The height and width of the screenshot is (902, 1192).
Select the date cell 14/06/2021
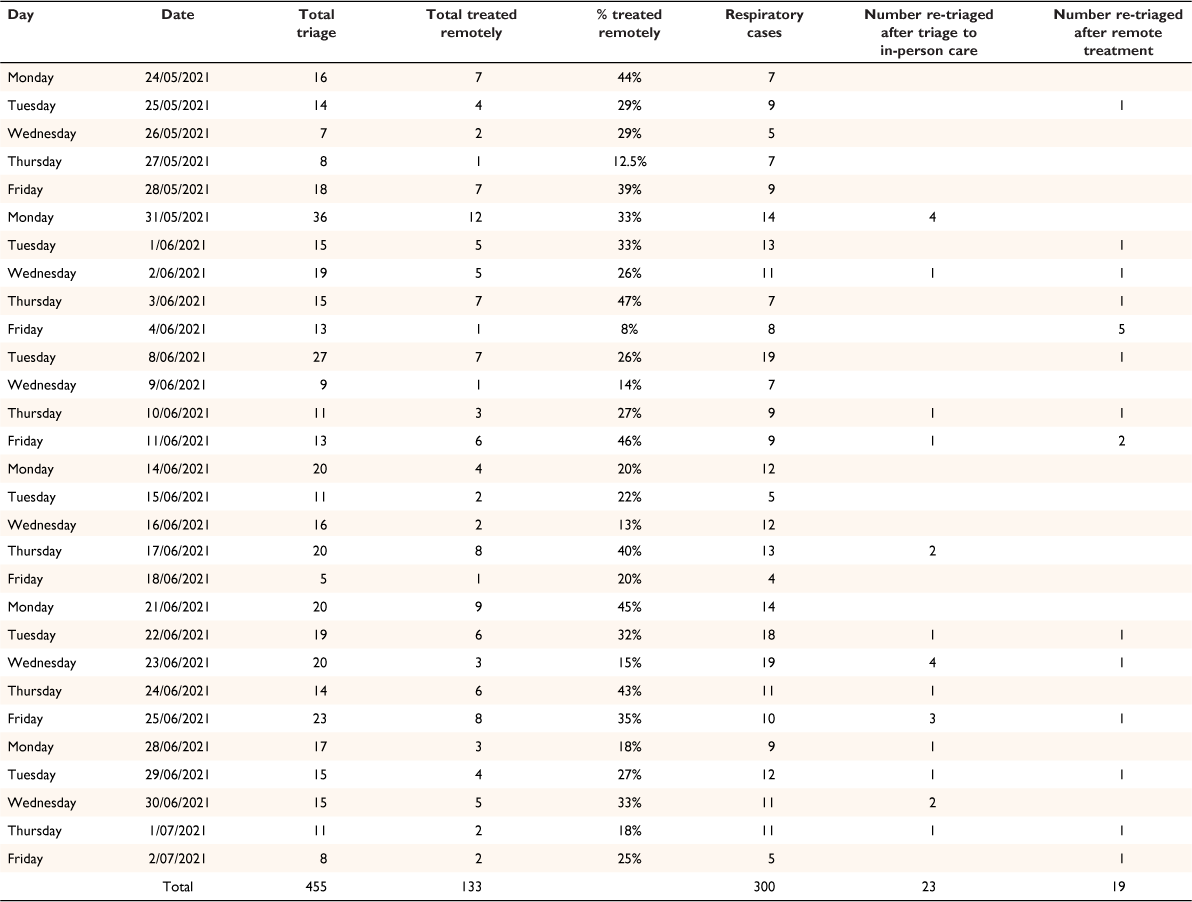tap(177, 470)
